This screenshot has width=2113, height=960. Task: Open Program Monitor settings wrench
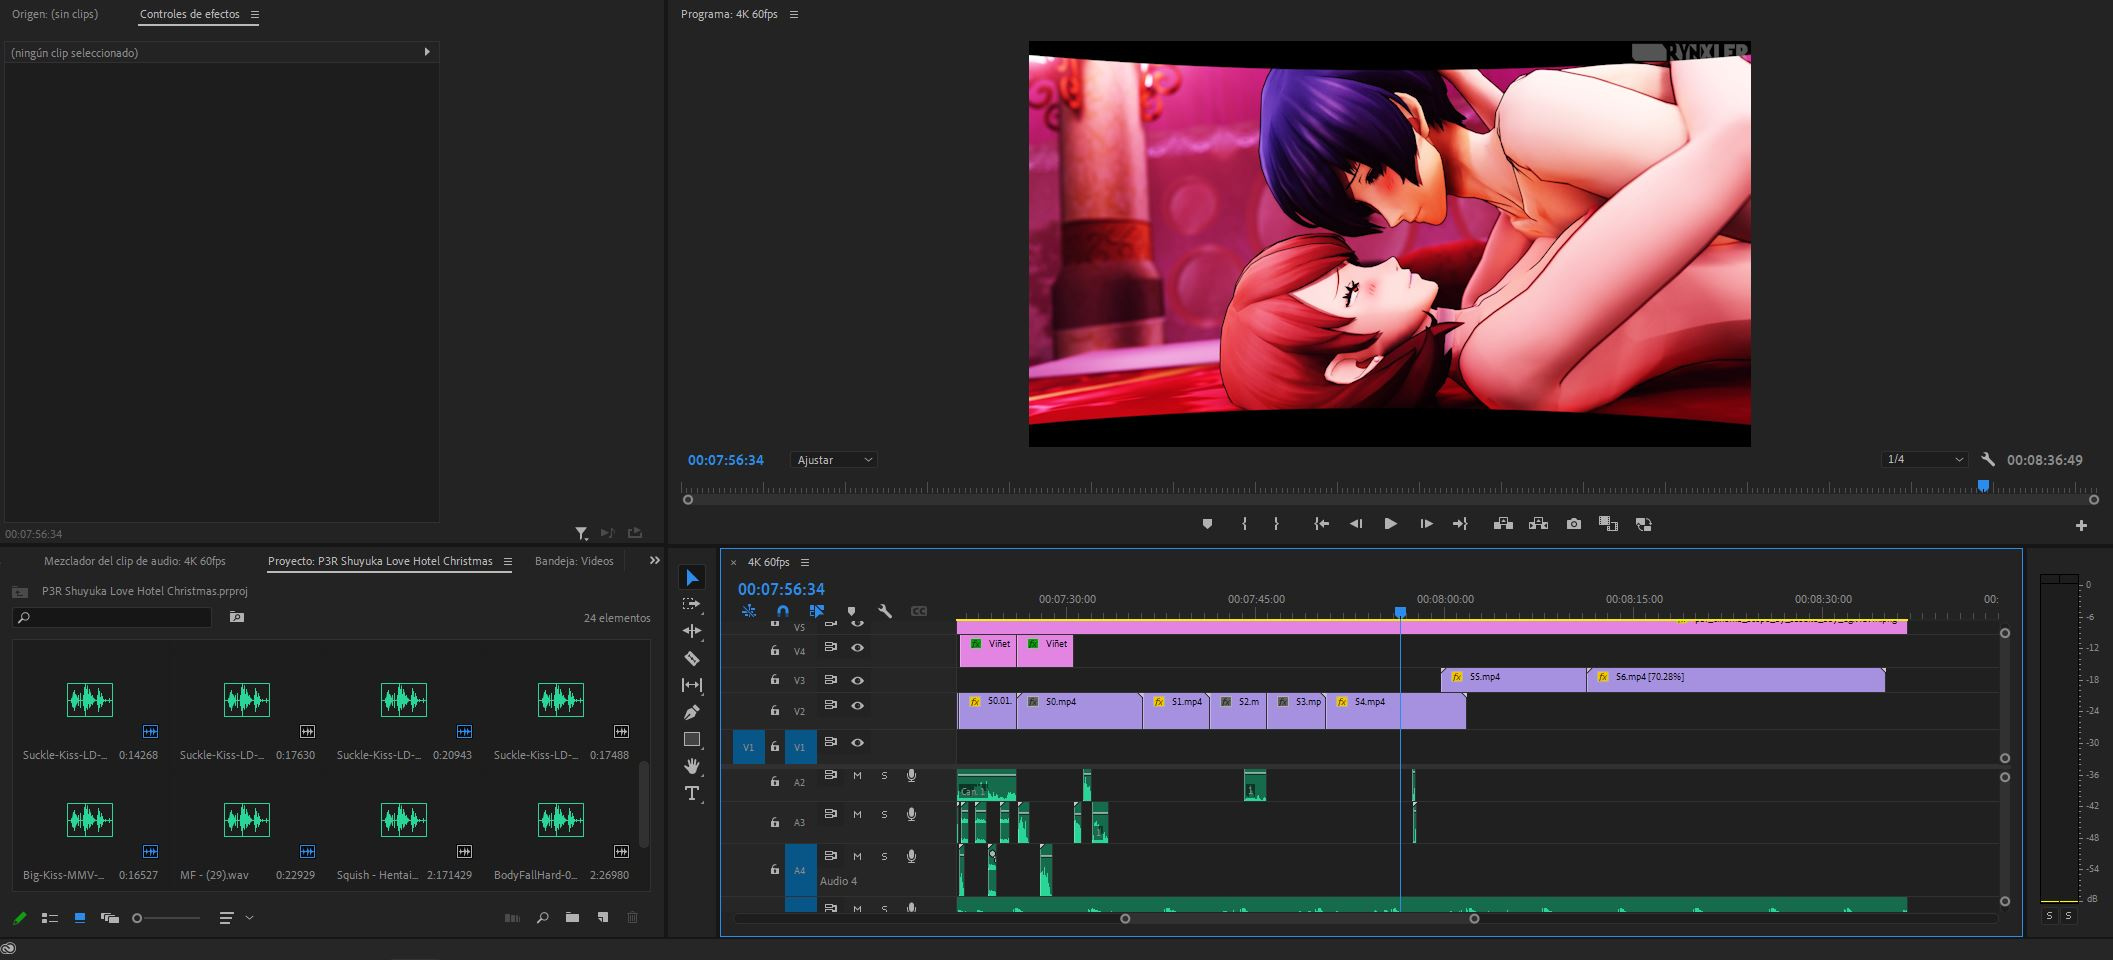[1988, 460]
